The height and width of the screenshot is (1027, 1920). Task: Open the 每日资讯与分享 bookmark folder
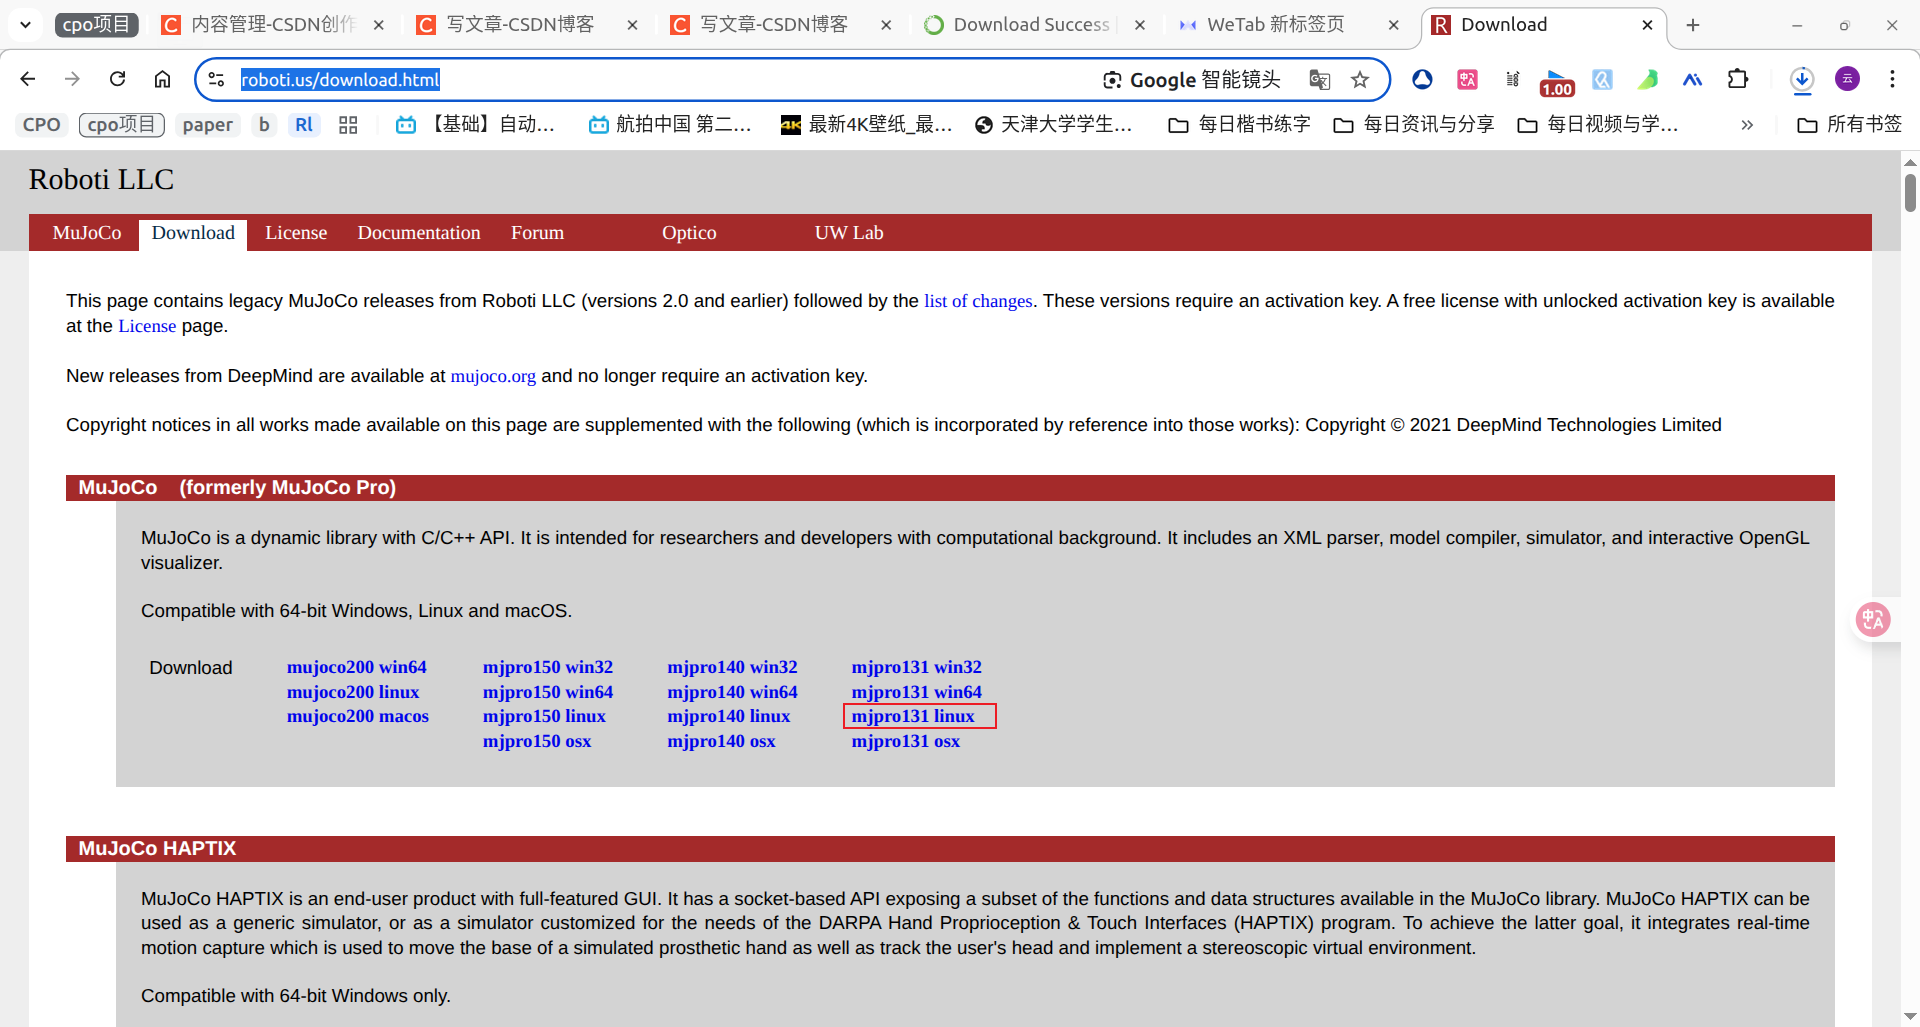[1414, 125]
